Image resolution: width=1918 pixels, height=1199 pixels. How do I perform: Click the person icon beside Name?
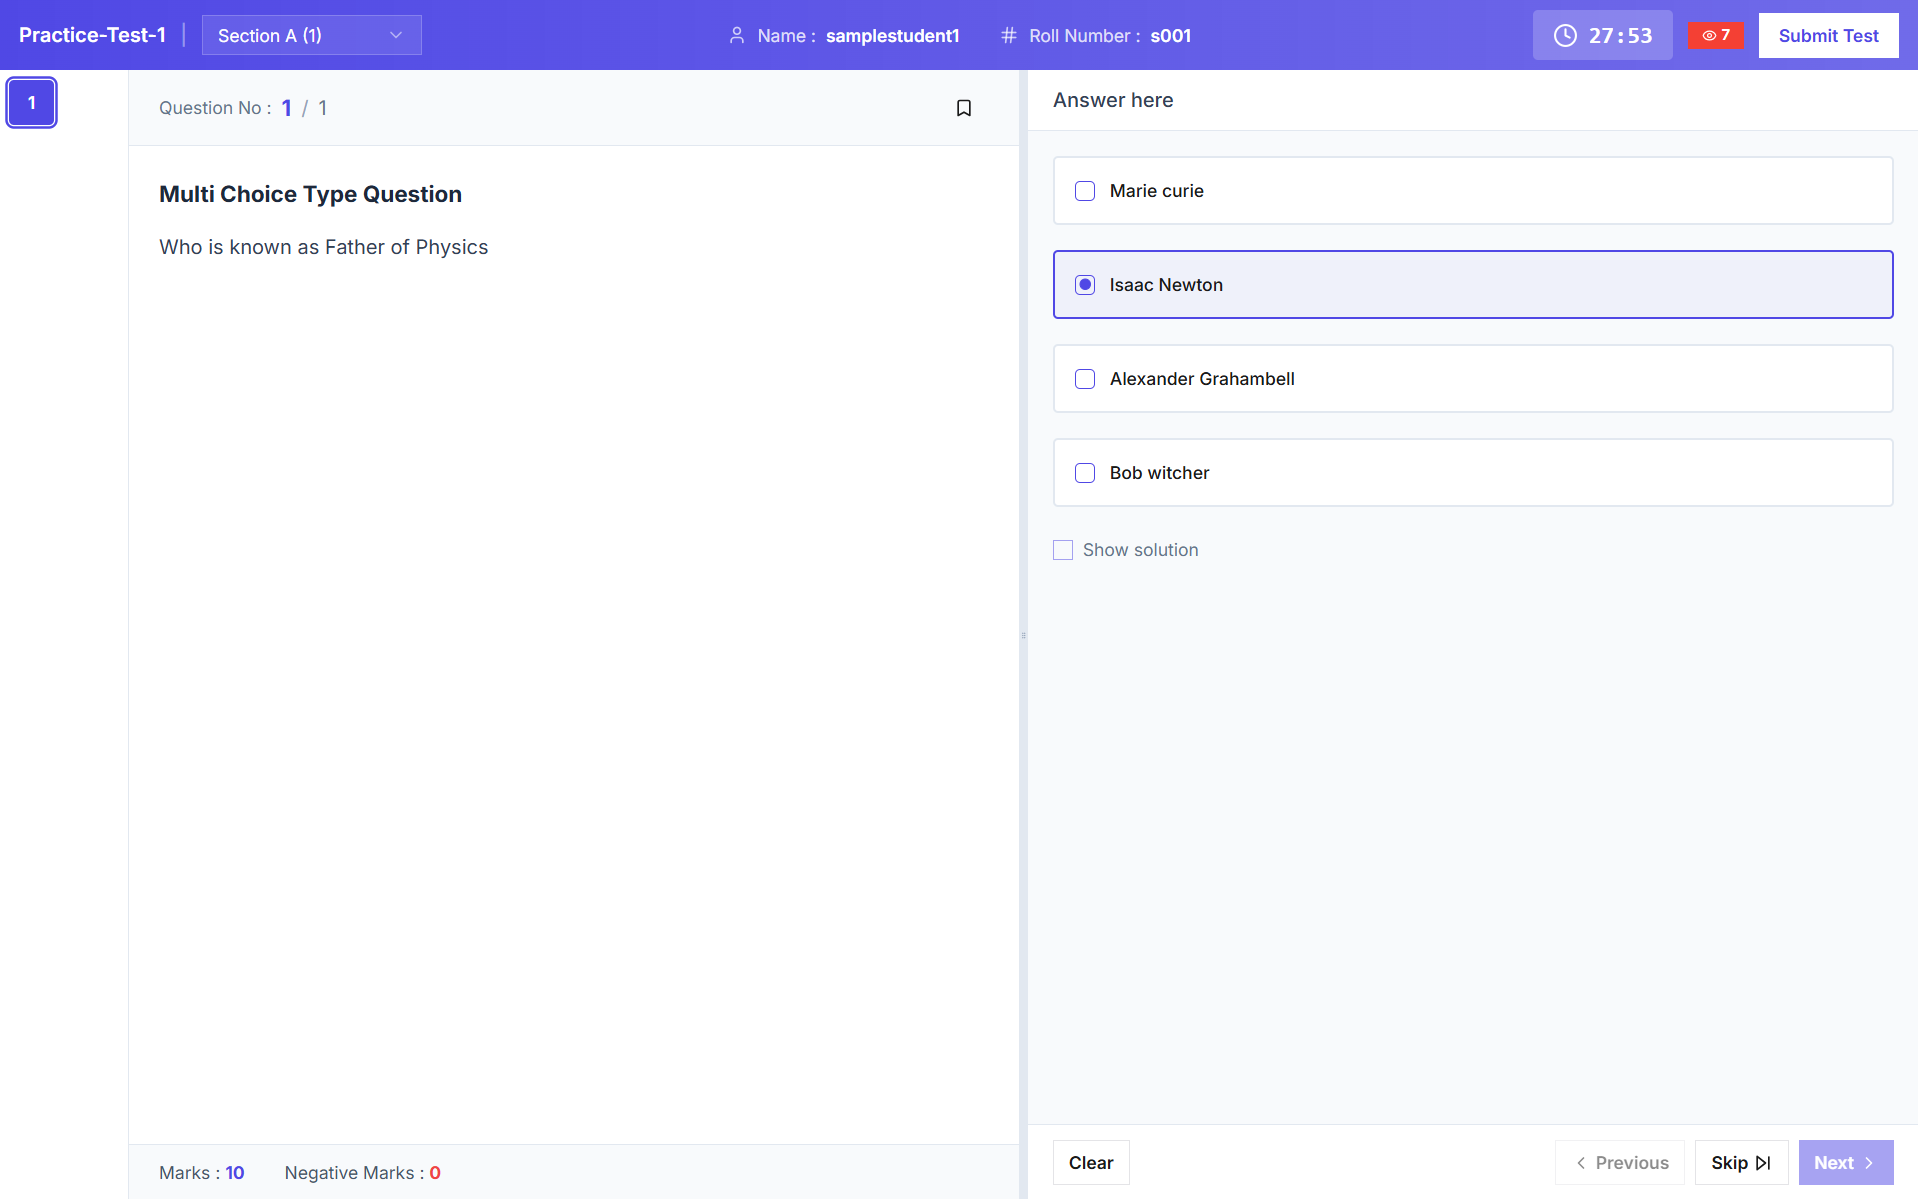(x=737, y=35)
